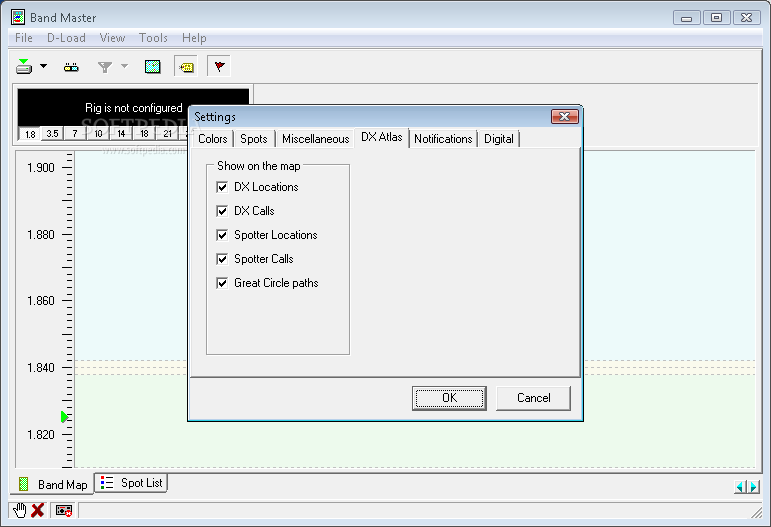Uncheck the DX Locations checkbox

point(222,187)
